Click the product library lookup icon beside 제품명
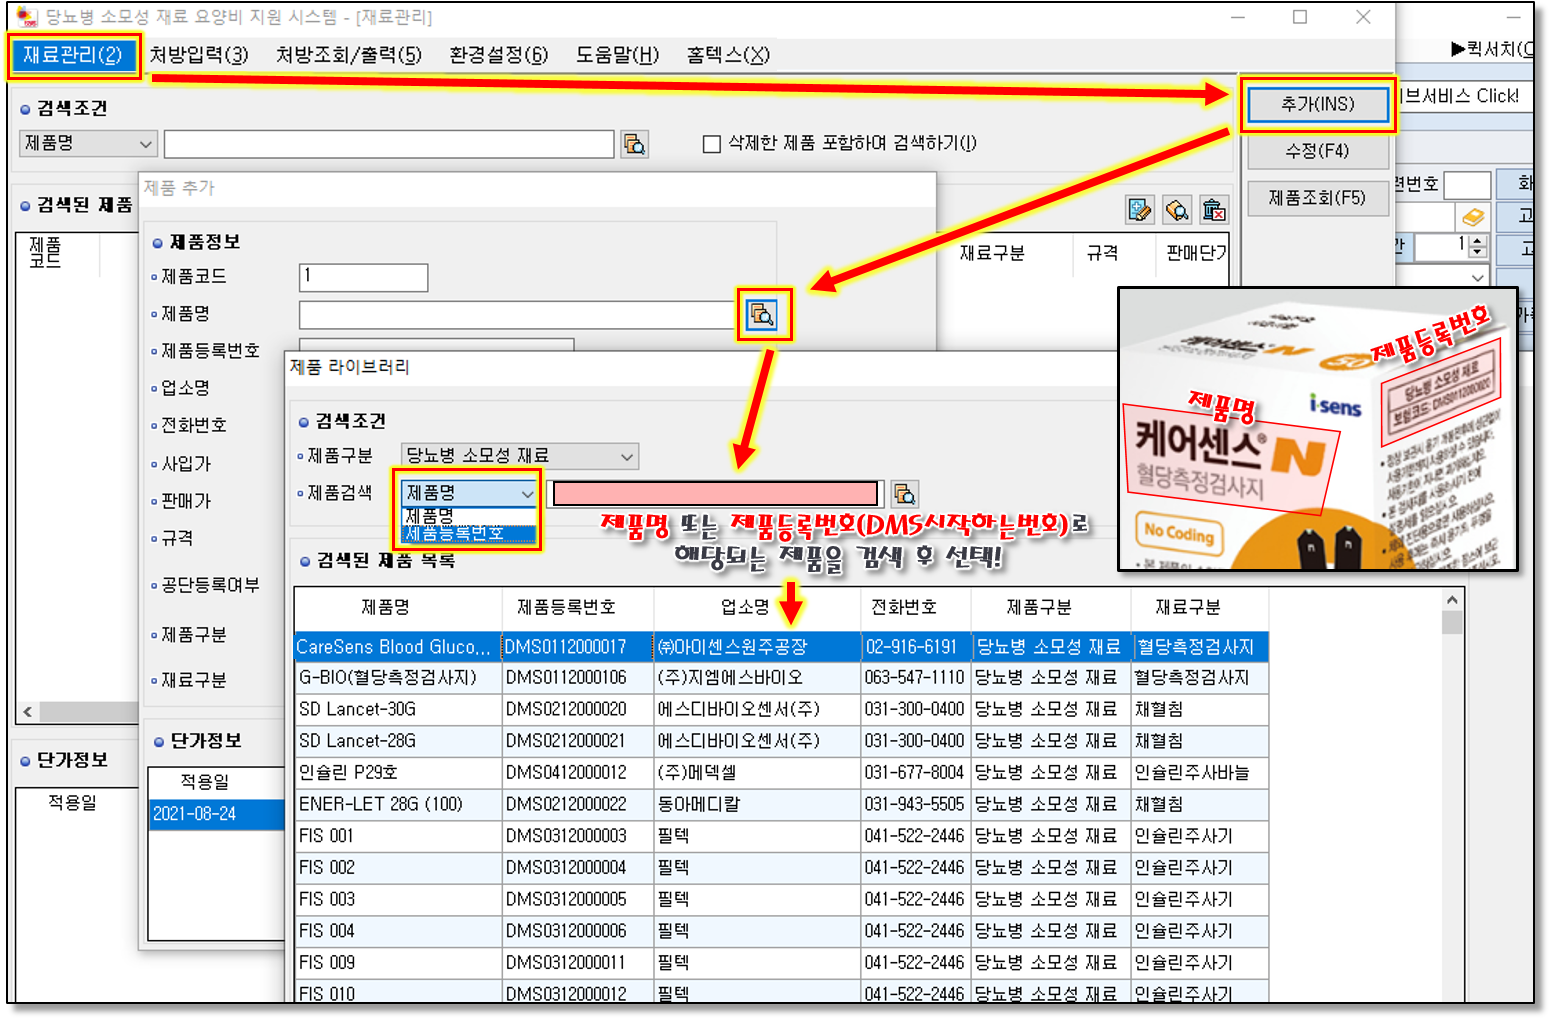 (x=762, y=315)
